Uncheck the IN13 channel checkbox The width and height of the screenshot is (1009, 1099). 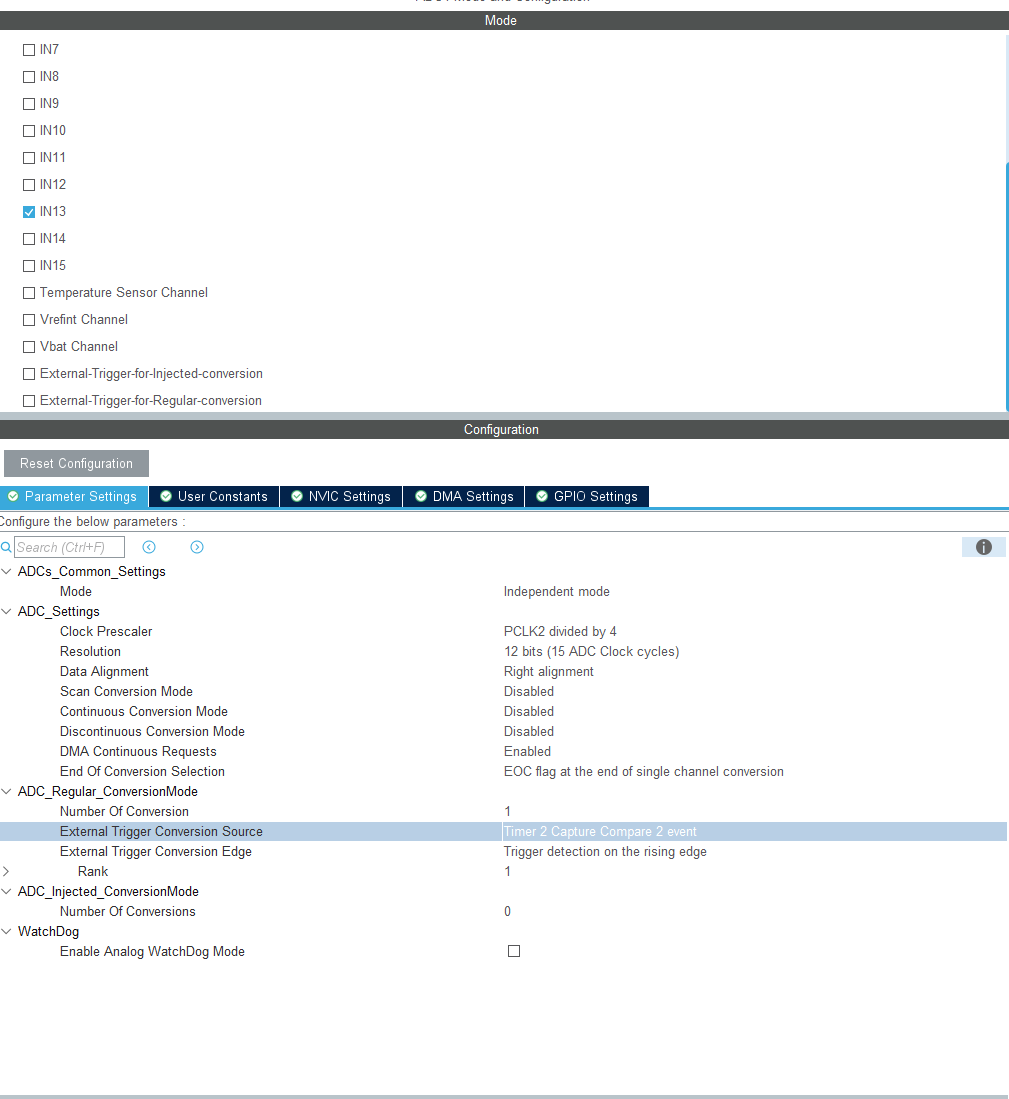point(29,212)
